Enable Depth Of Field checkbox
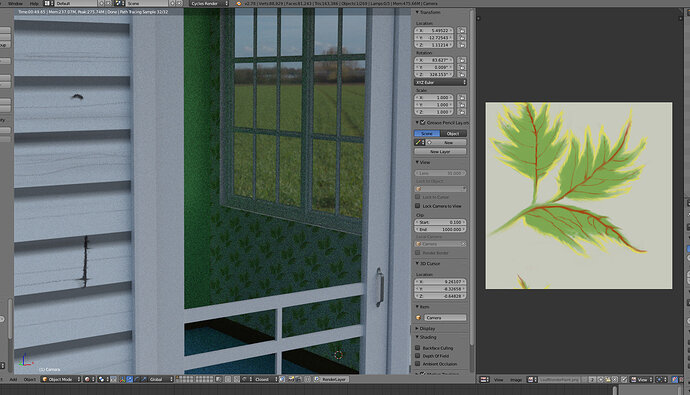Viewport: 690px width, 395px height. (418, 355)
